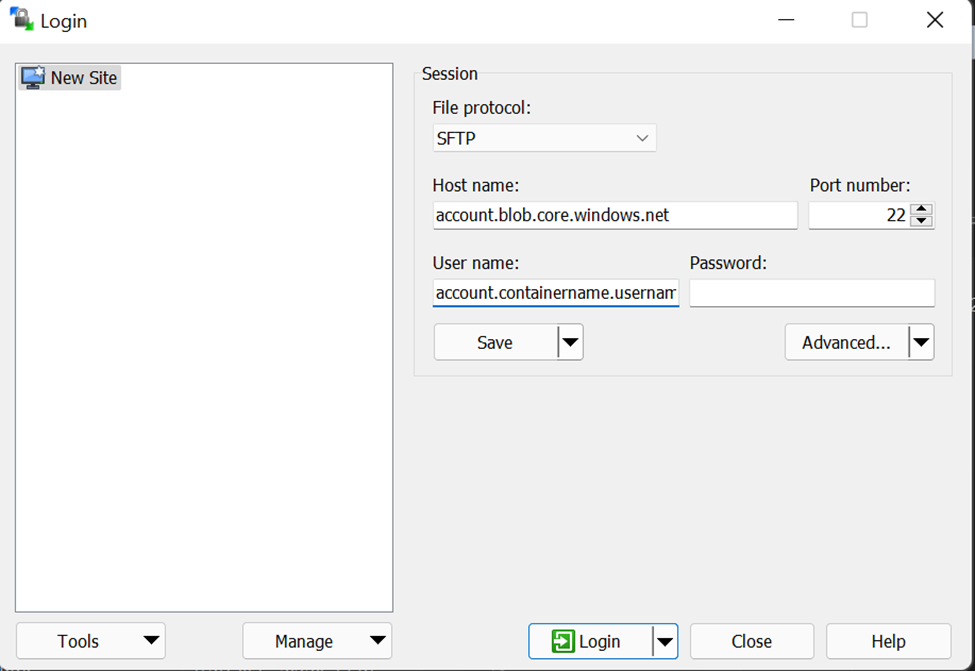The width and height of the screenshot is (975, 671).
Task: Open the Tools menu button
Action: (91, 641)
